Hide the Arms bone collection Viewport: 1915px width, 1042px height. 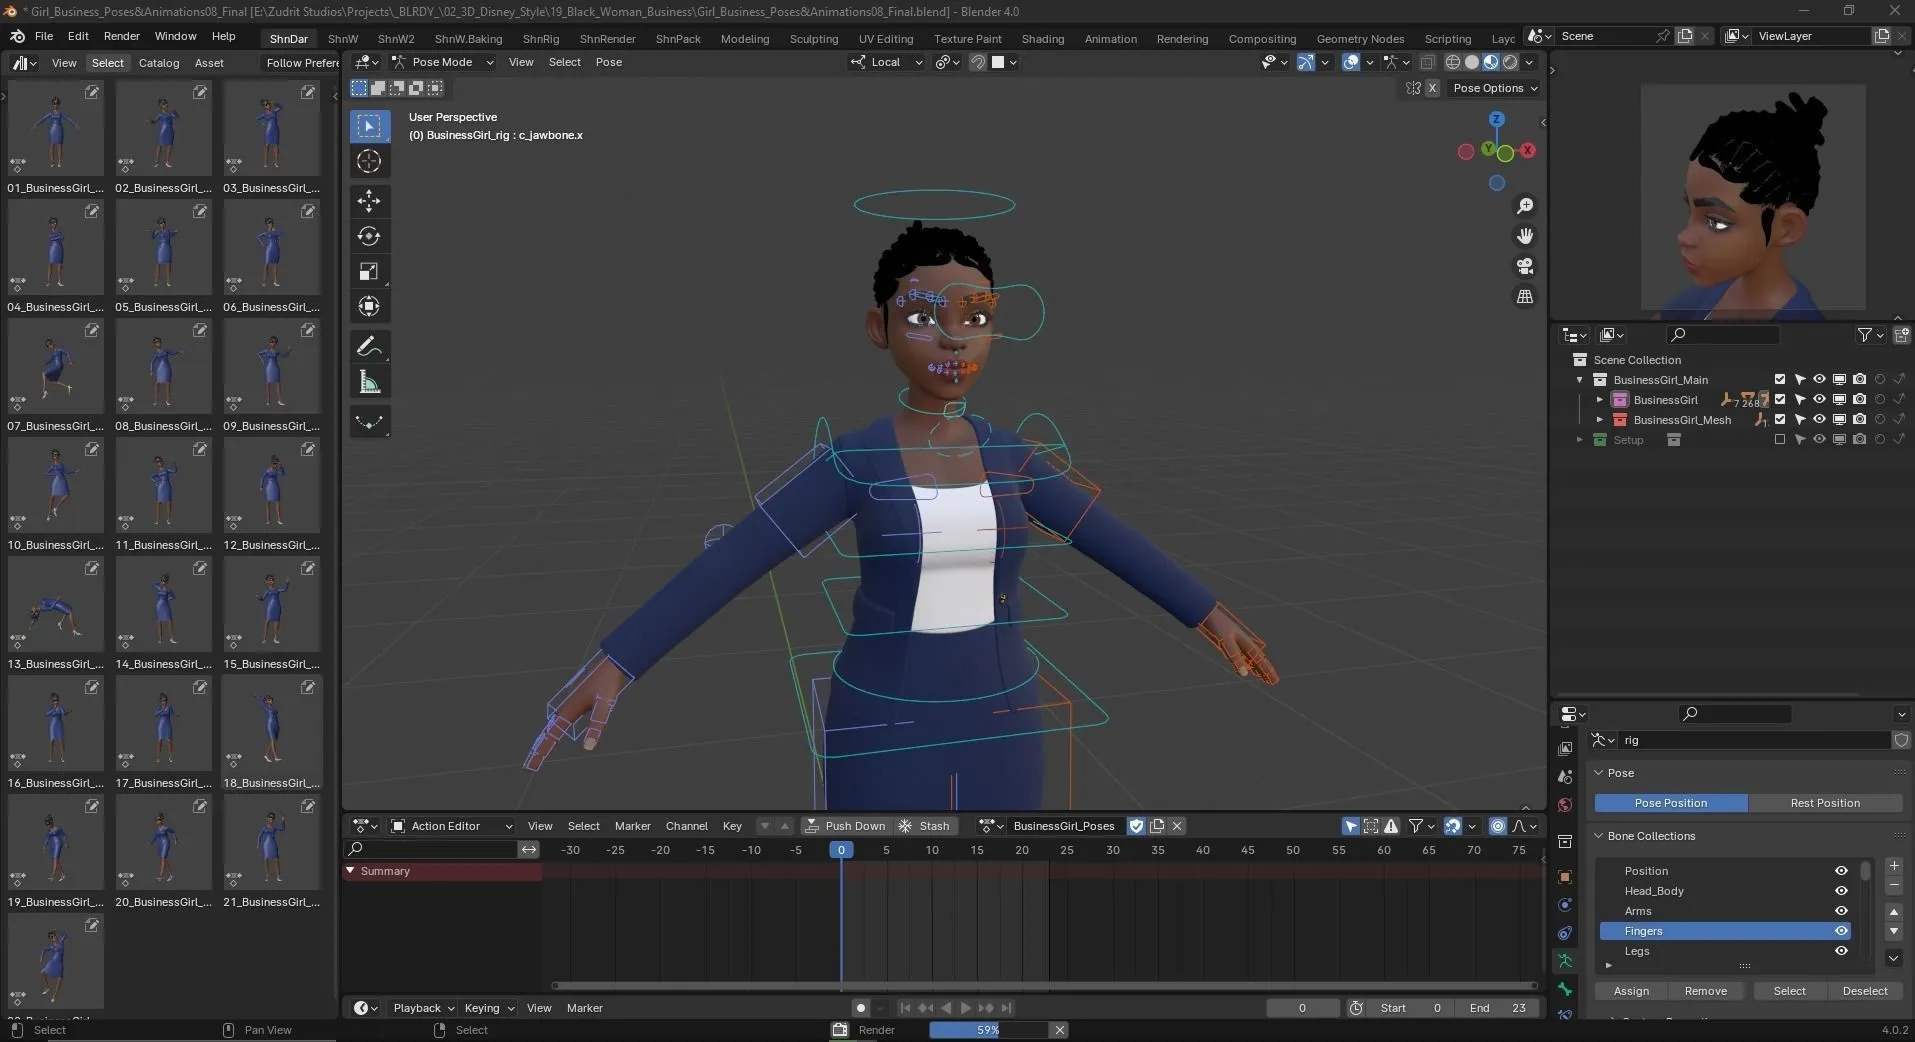pyautogui.click(x=1840, y=911)
